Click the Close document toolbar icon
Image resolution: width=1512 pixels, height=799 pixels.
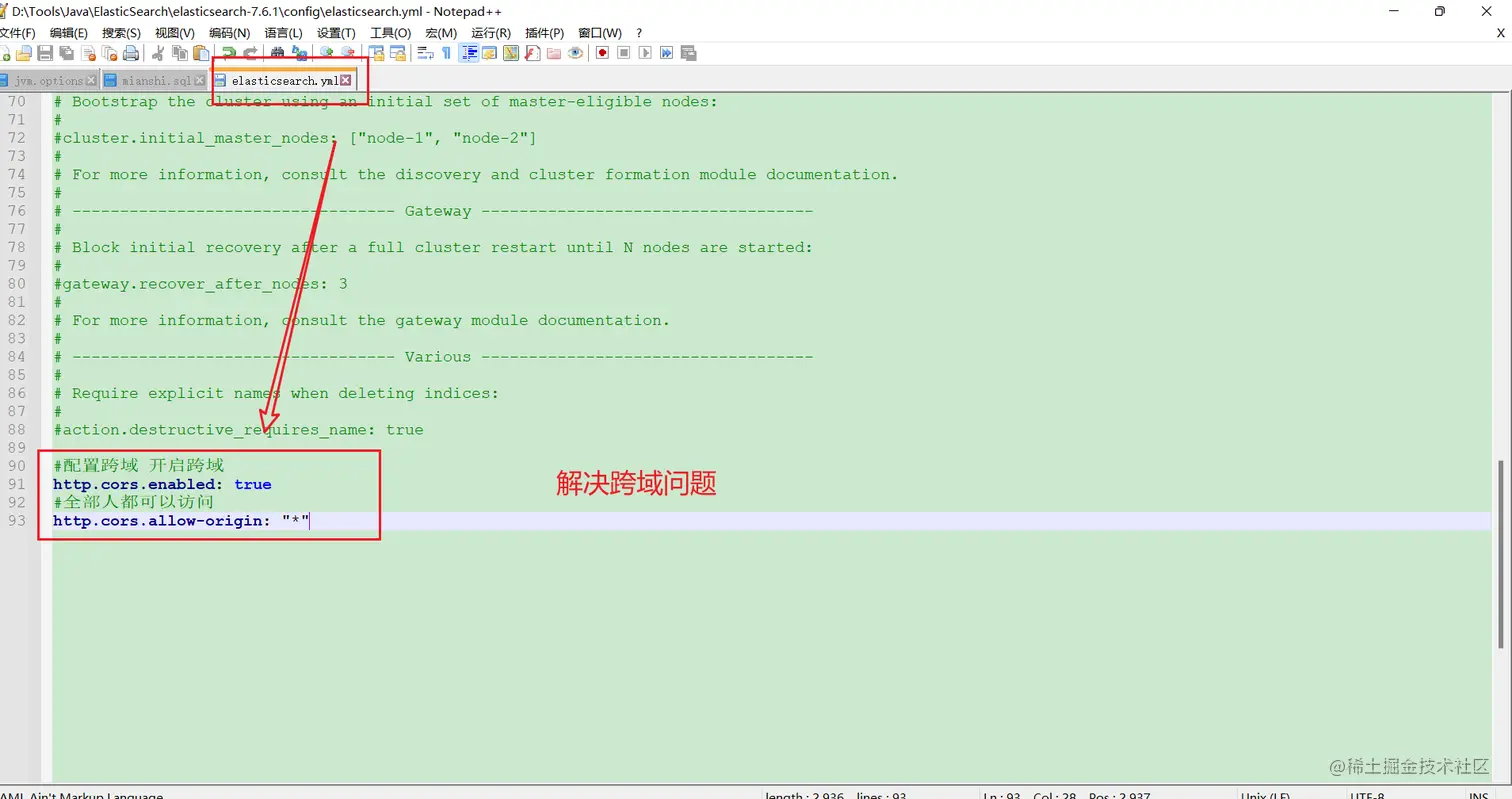(x=89, y=53)
